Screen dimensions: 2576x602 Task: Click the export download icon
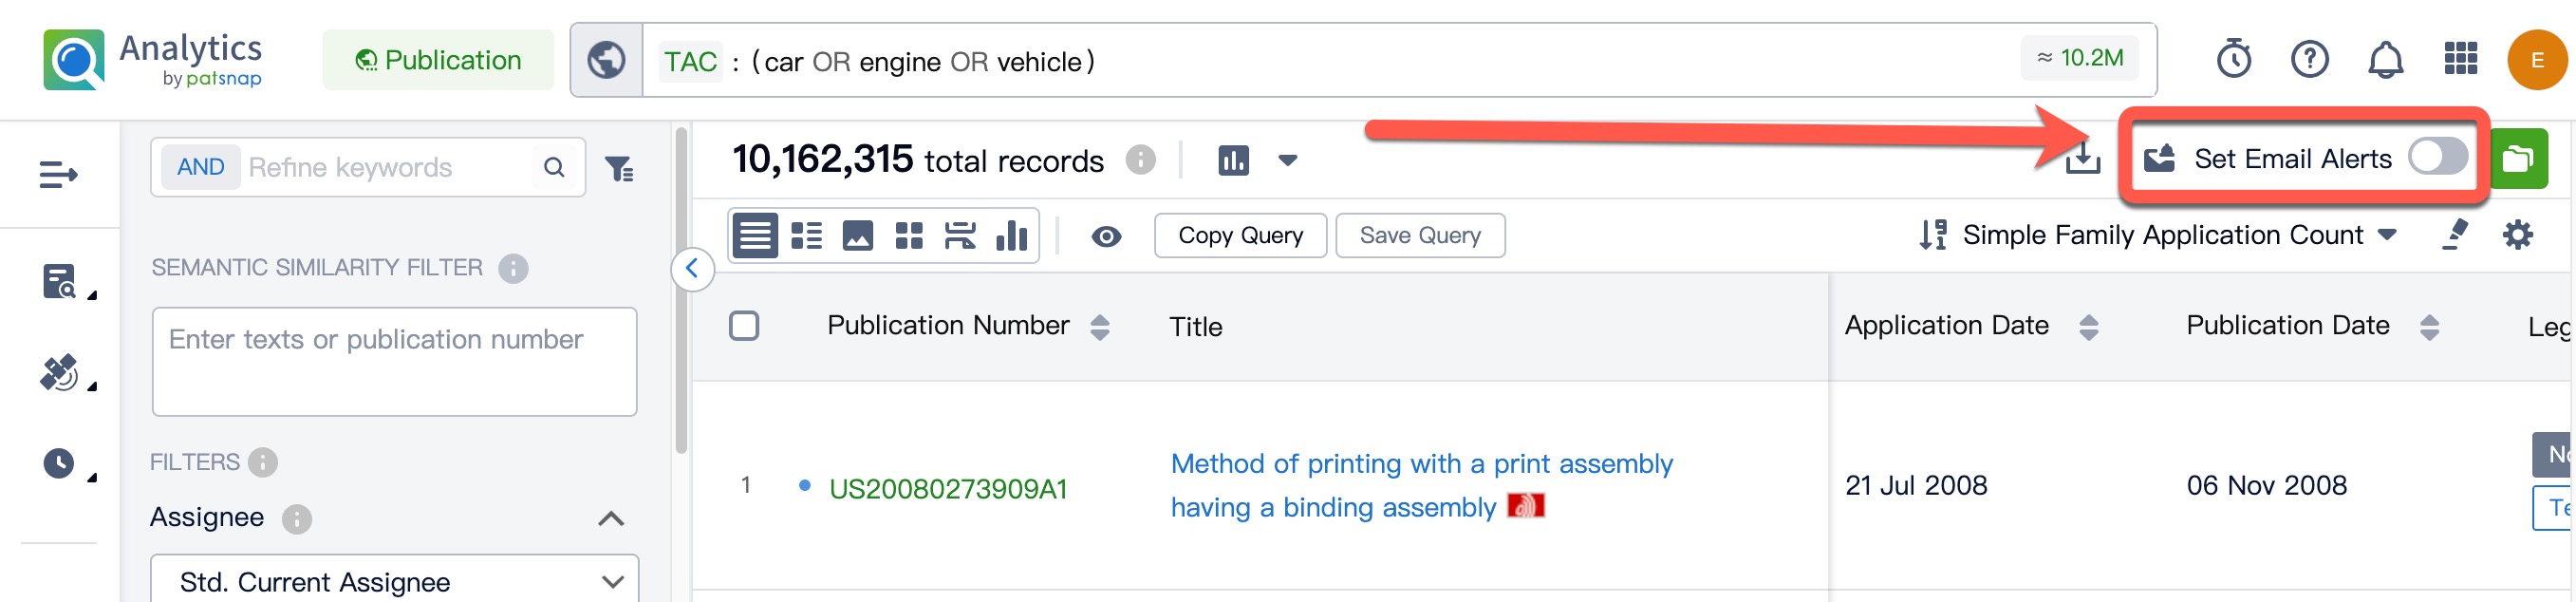tap(2082, 159)
